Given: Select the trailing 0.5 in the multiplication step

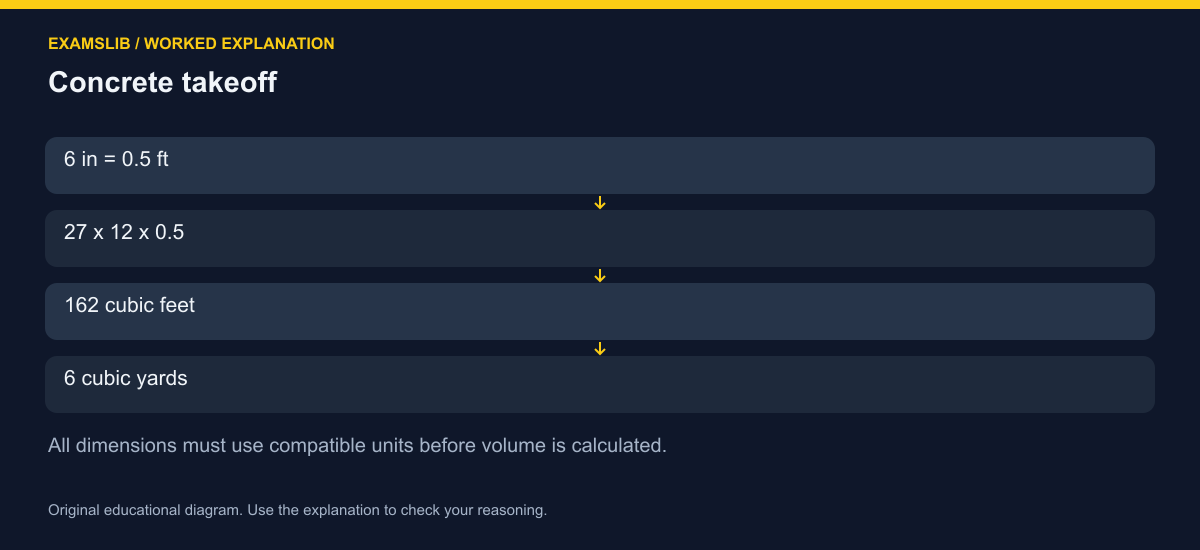Looking at the screenshot, I should pos(170,232).
